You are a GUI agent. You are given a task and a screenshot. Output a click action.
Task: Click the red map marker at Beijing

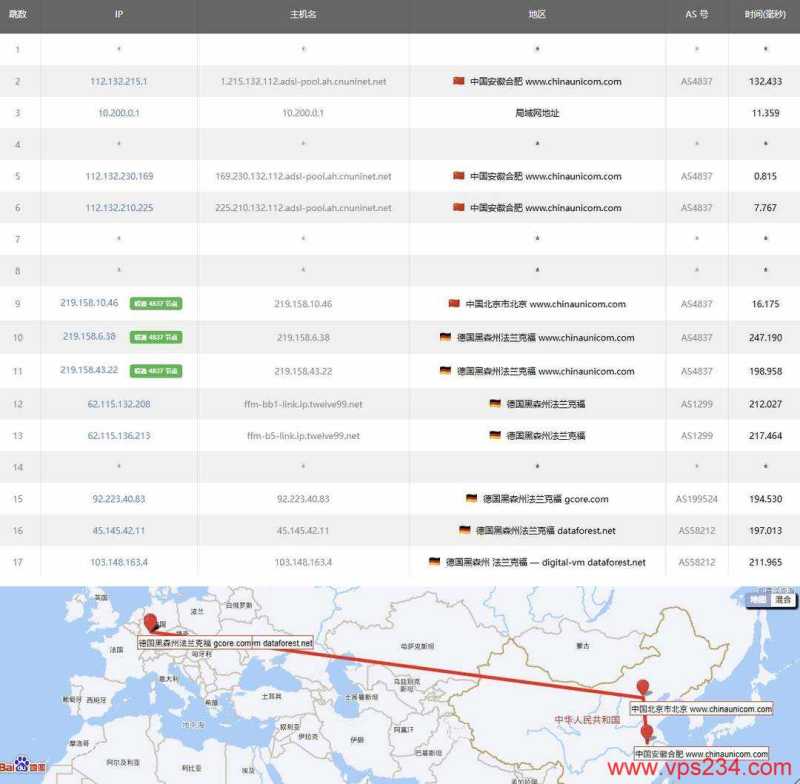click(644, 690)
